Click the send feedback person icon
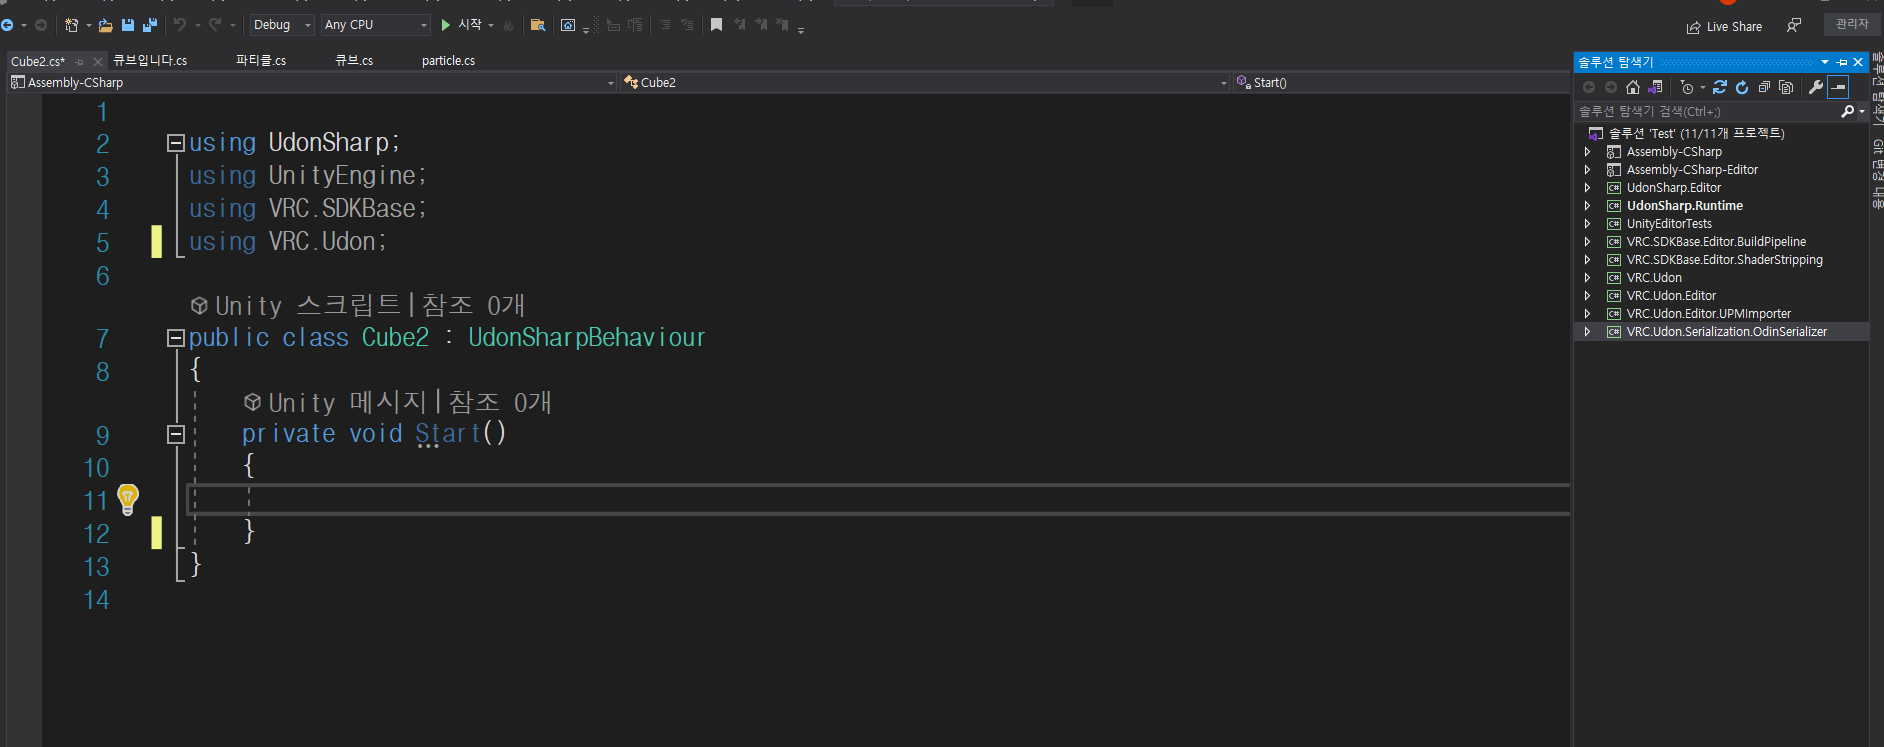Image resolution: width=1884 pixels, height=747 pixels. pyautogui.click(x=1794, y=26)
